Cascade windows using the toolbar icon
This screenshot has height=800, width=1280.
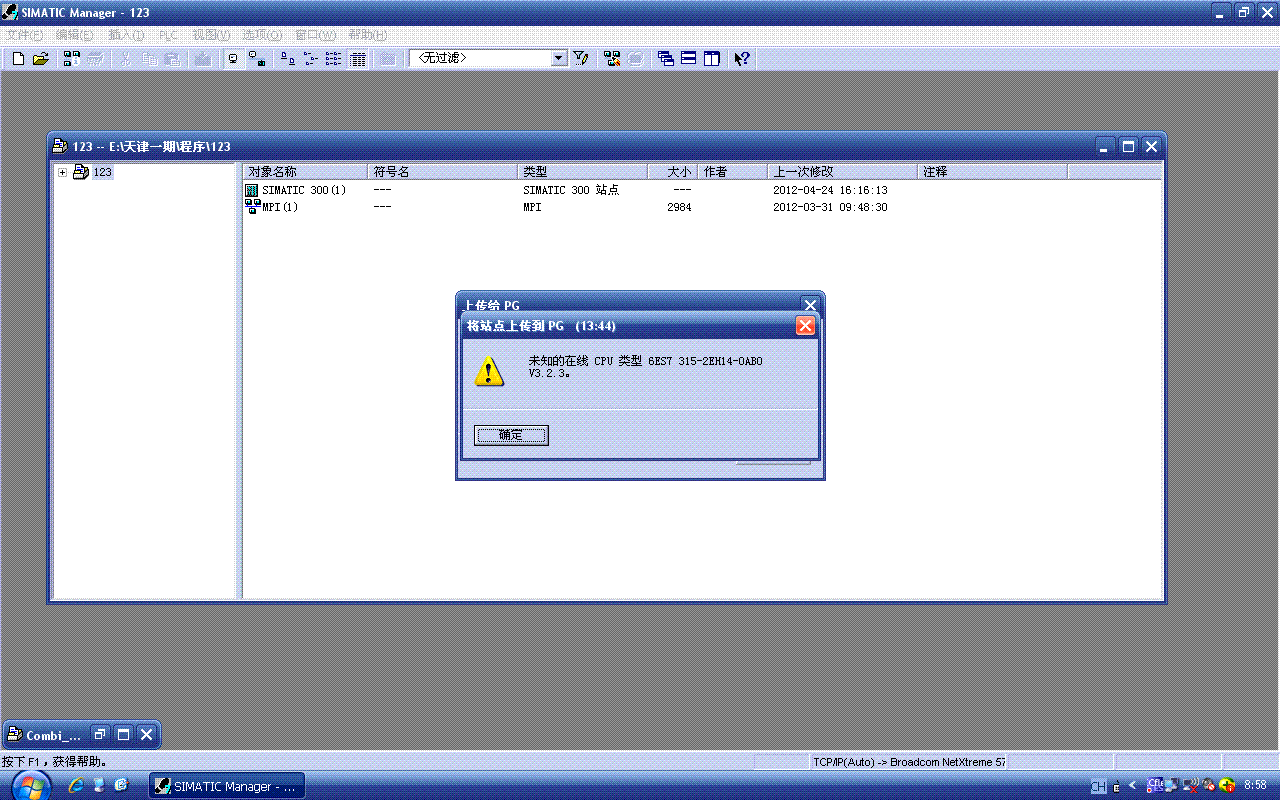pyautogui.click(x=666, y=59)
